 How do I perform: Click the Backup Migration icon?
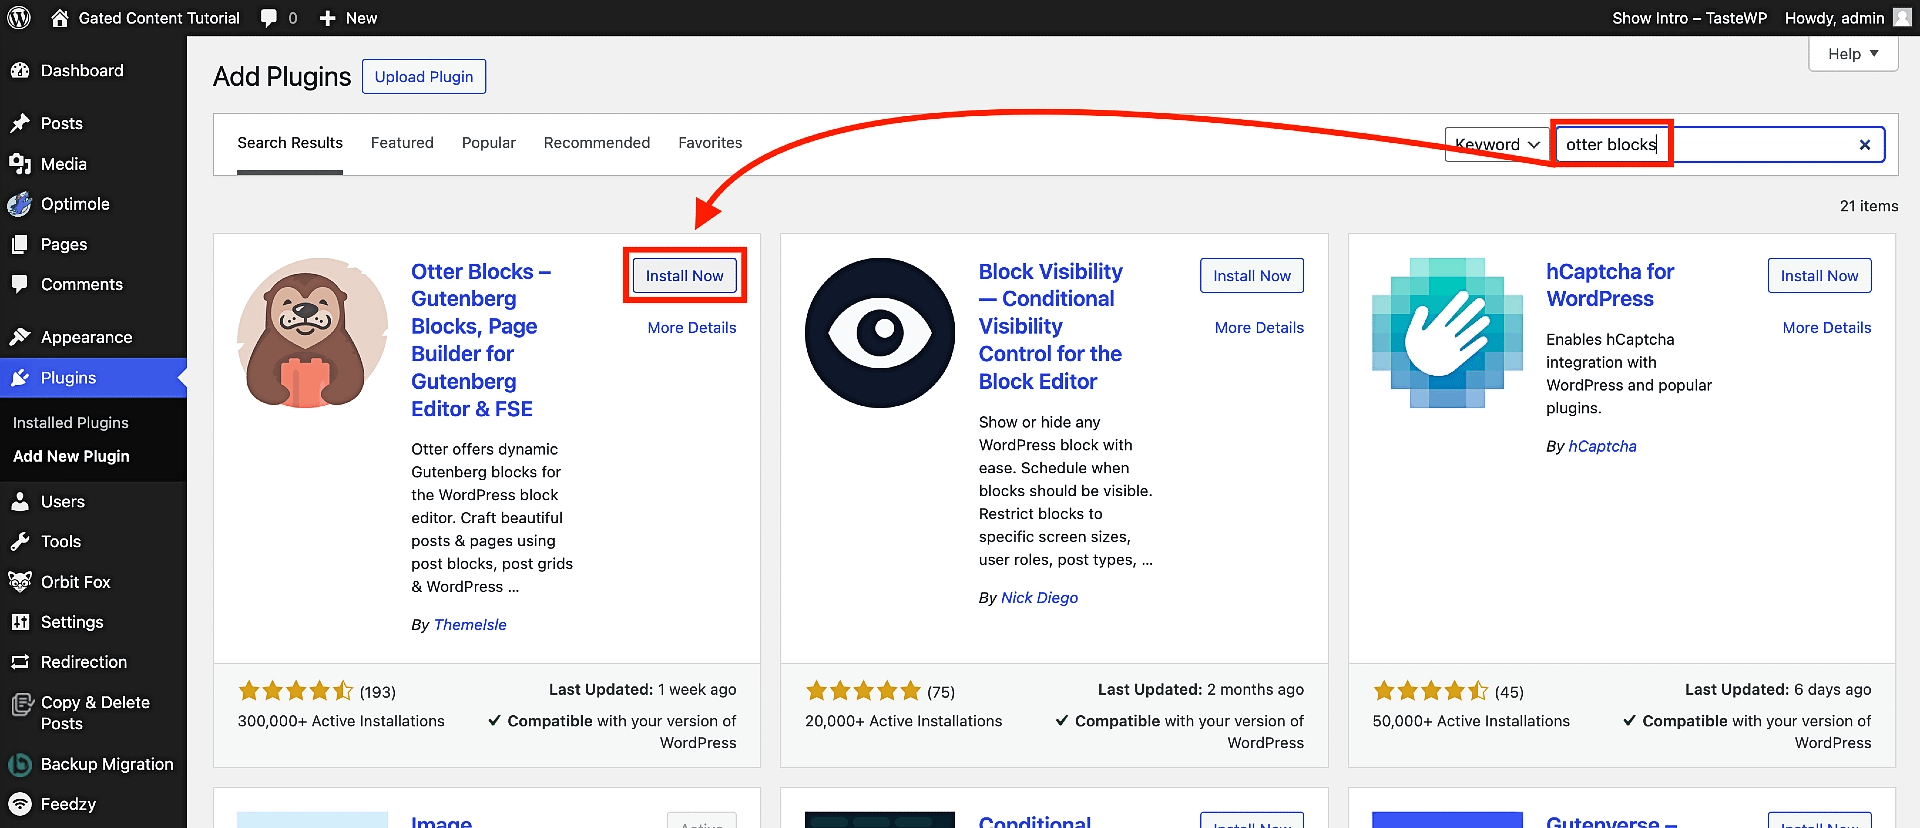click(x=20, y=764)
